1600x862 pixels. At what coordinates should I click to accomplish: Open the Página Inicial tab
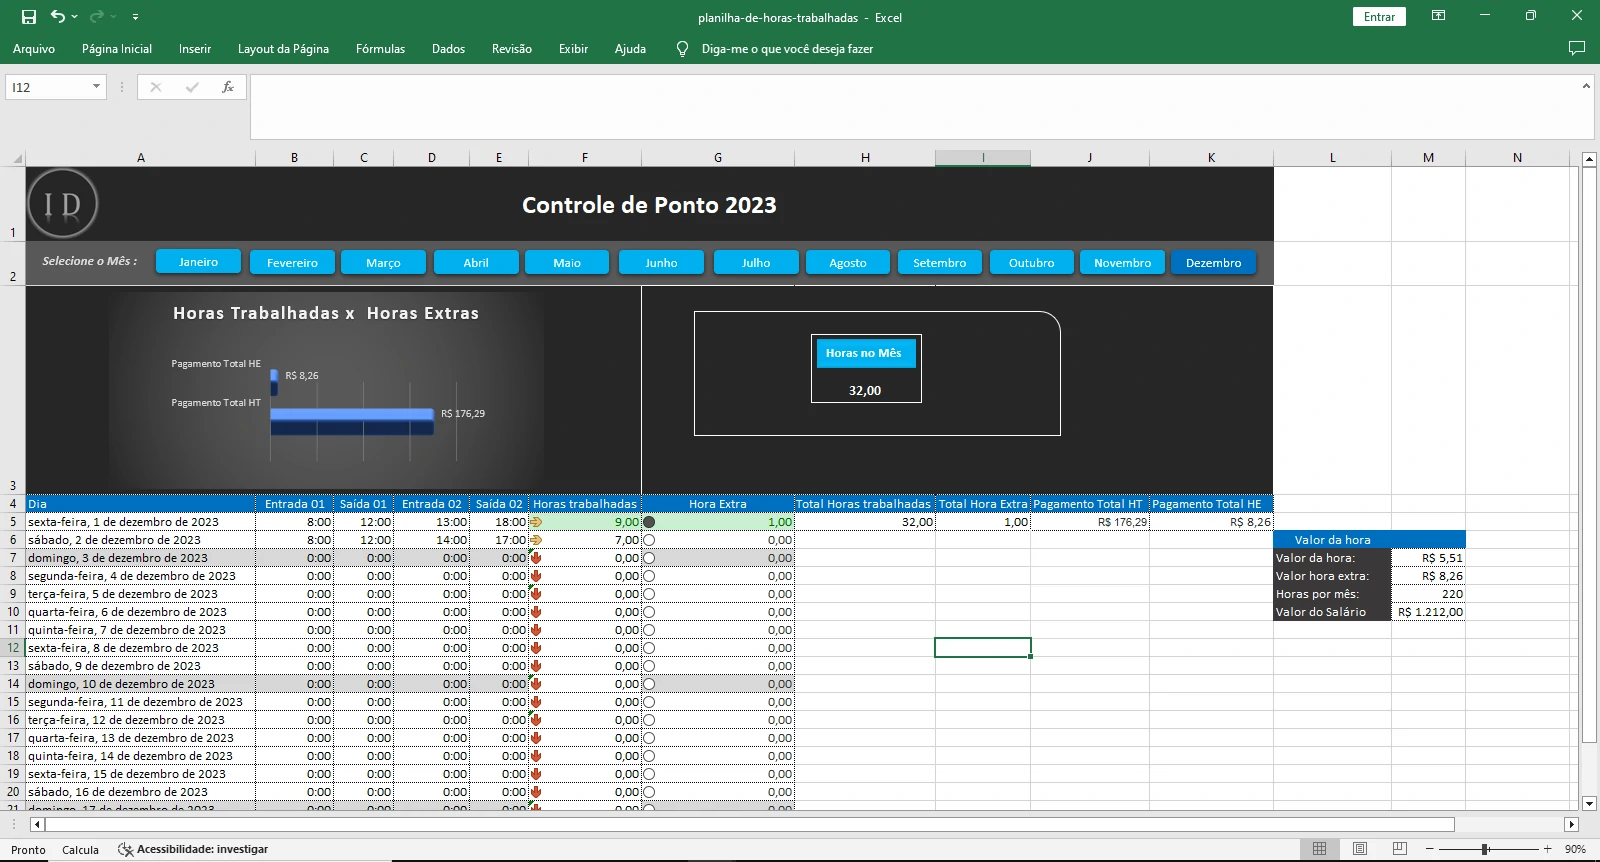click(x=117, y=48)
